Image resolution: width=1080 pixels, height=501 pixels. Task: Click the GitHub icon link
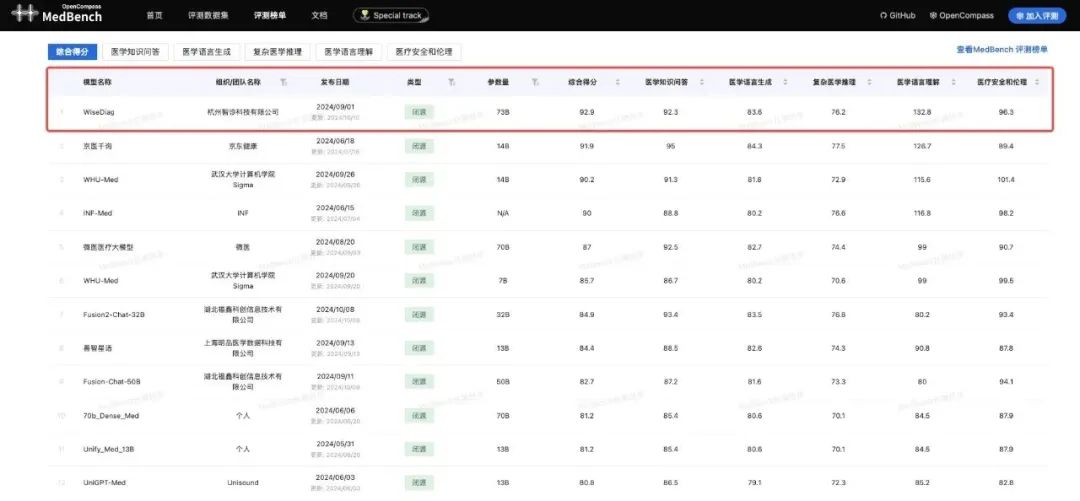[897, 15]
